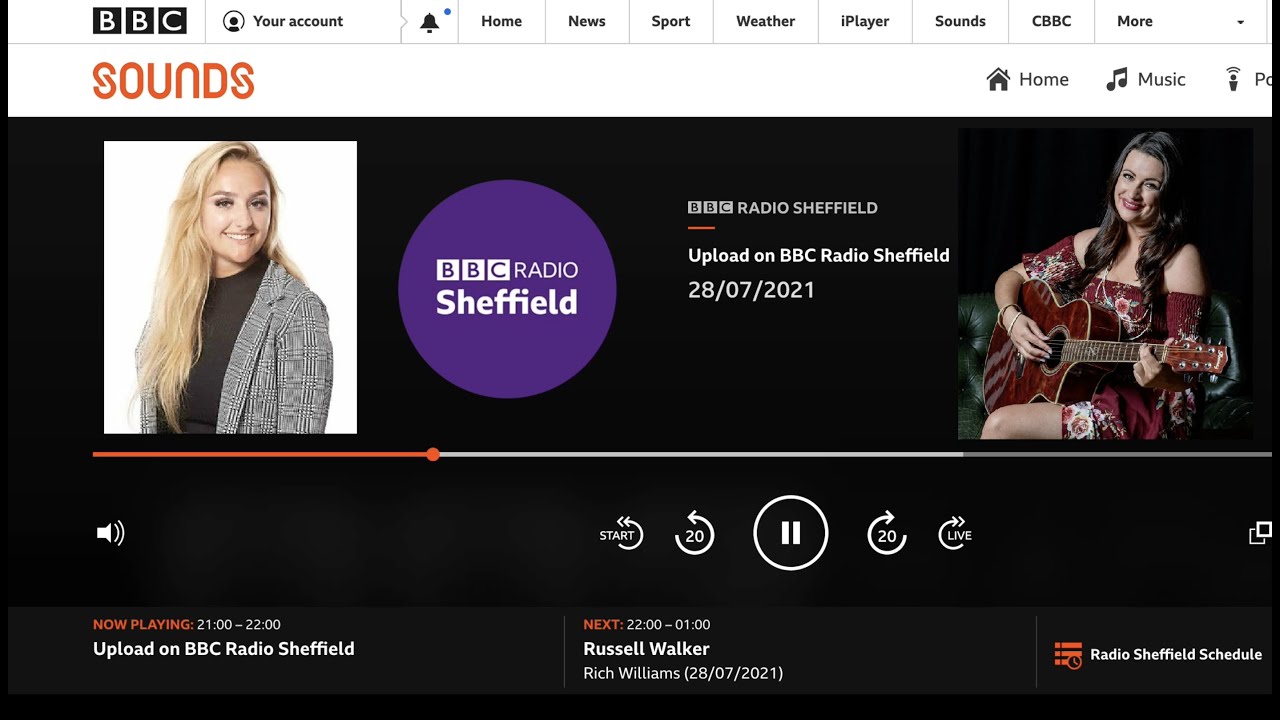Open Sounds in the top navigation
The width and height of the screenshot is (1280, 720).
click(960, 21)
